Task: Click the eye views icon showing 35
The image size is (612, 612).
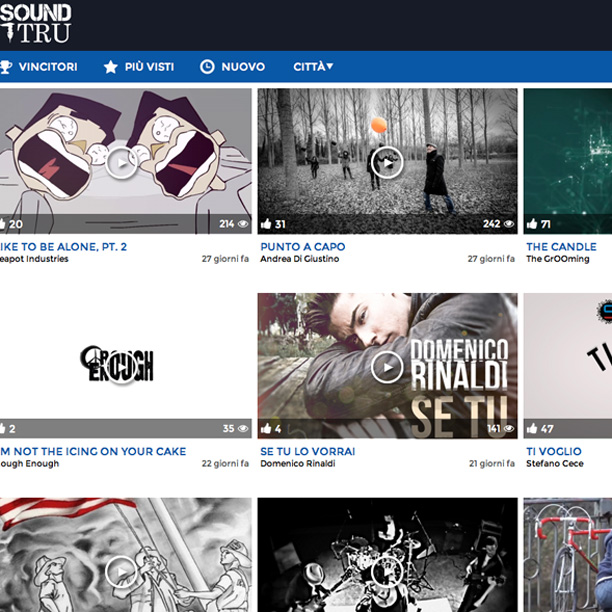Action: pyautogui.click(x=243, y=429)
